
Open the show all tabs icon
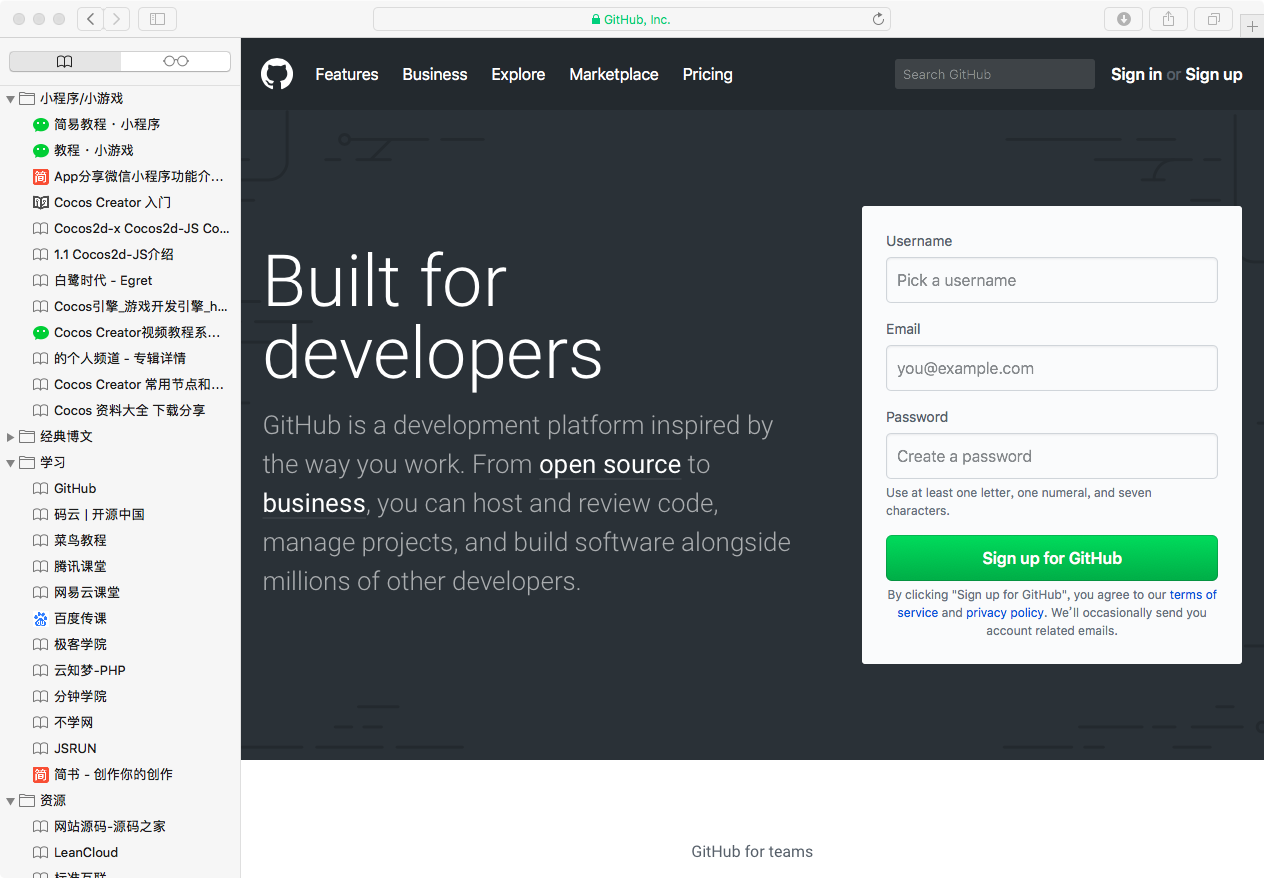tap(1213, 19)
